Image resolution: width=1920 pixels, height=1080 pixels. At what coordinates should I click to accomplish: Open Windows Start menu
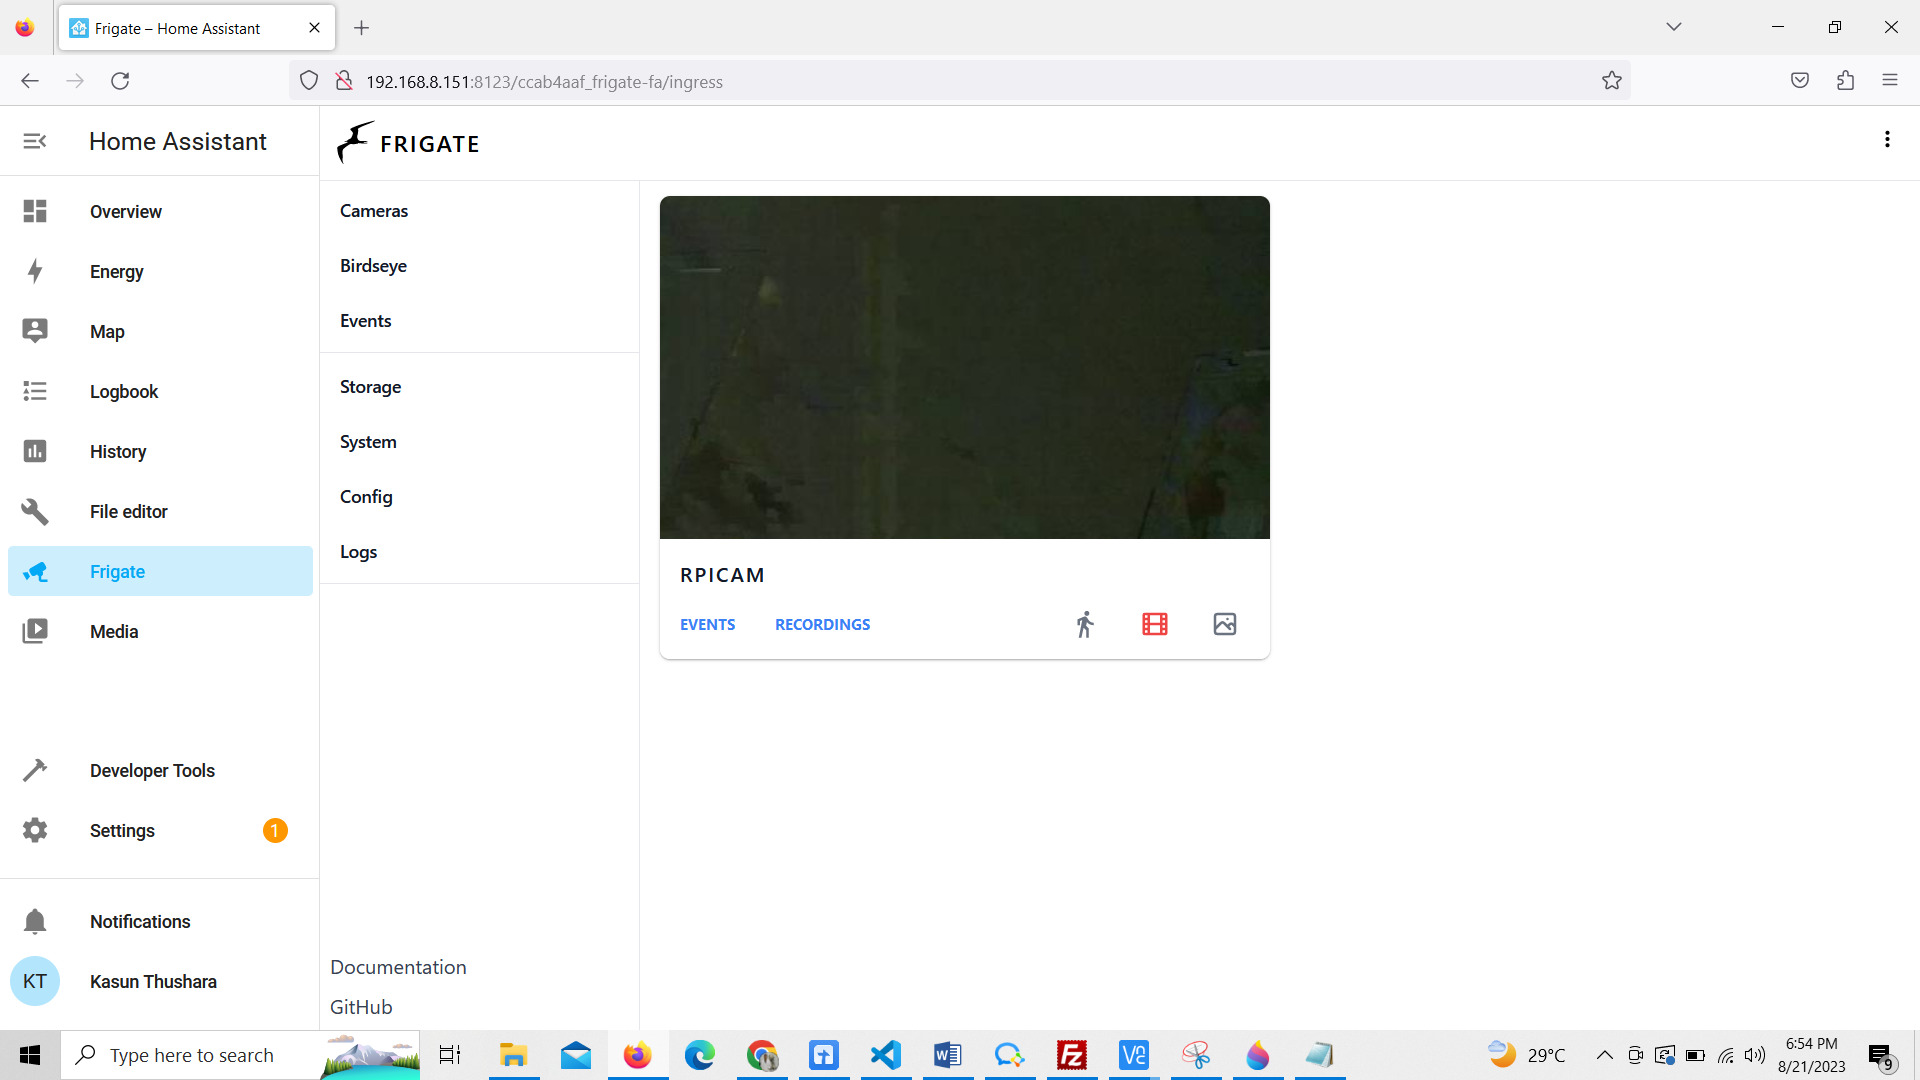(30, 1055)
